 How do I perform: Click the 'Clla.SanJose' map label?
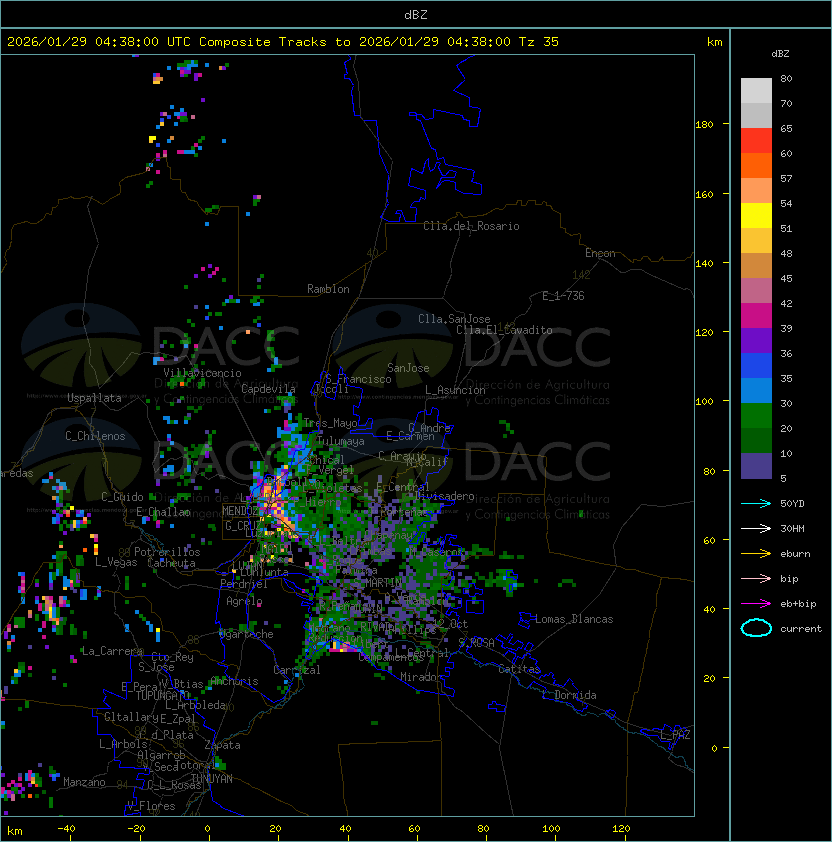coord(454,319)
